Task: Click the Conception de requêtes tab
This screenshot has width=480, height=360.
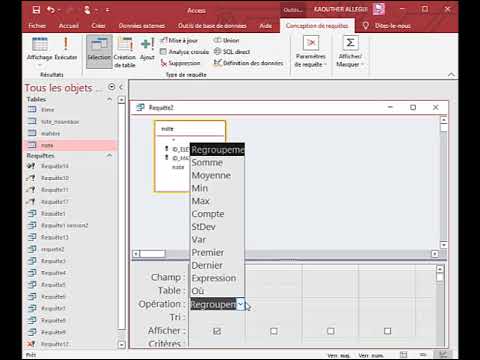Action: (x=317, y=26)
